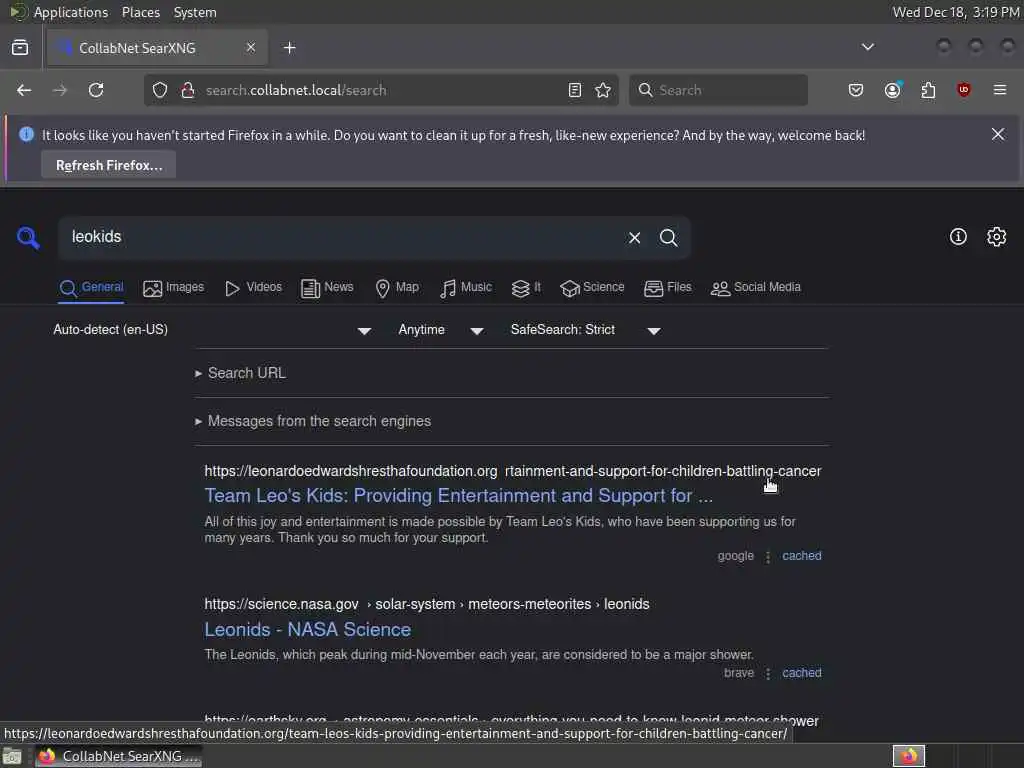Open uBlock Origin popup
This screenshot has width=1024, height=768.
tap(963, 90)
